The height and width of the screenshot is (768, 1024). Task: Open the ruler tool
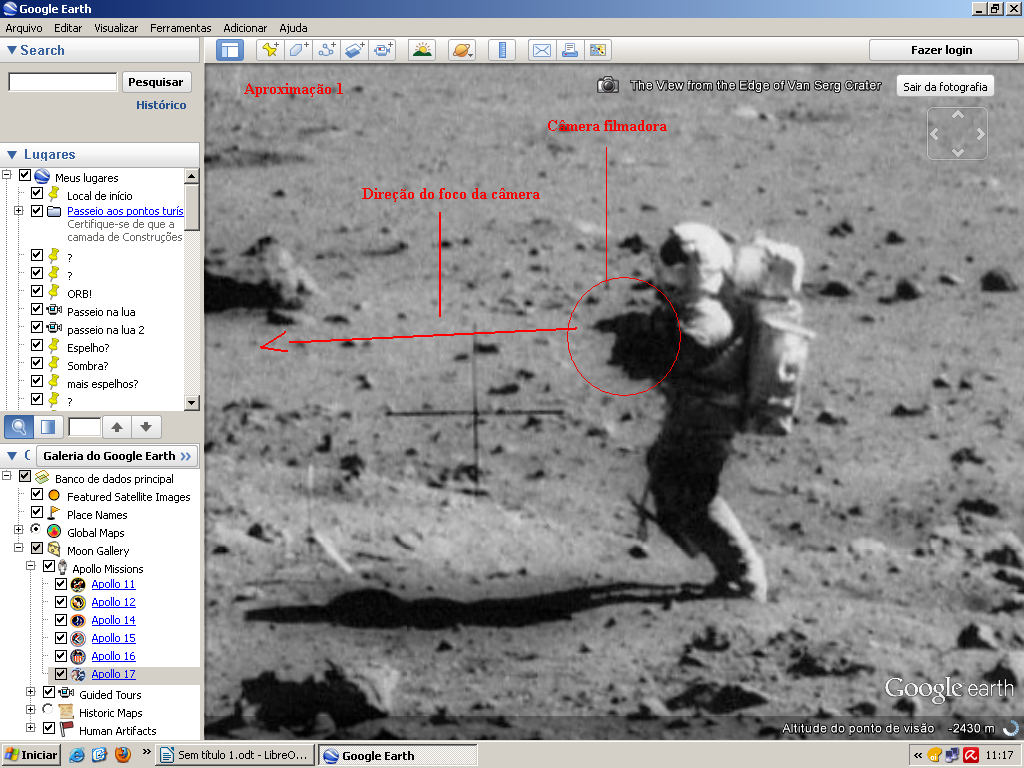[502, 50]
